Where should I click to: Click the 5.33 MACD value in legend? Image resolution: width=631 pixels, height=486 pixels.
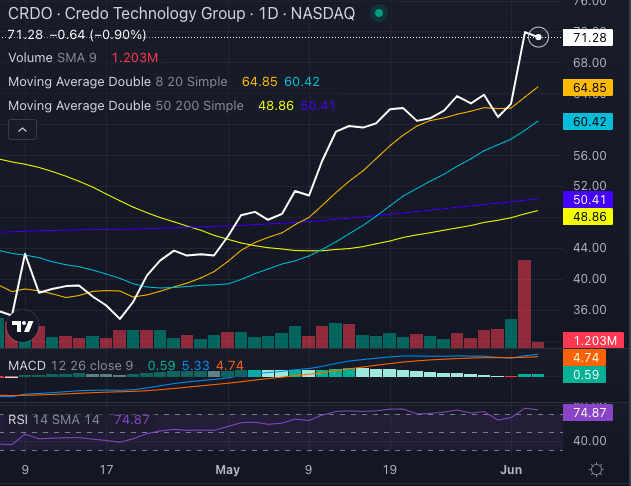(x=196, y=366)
